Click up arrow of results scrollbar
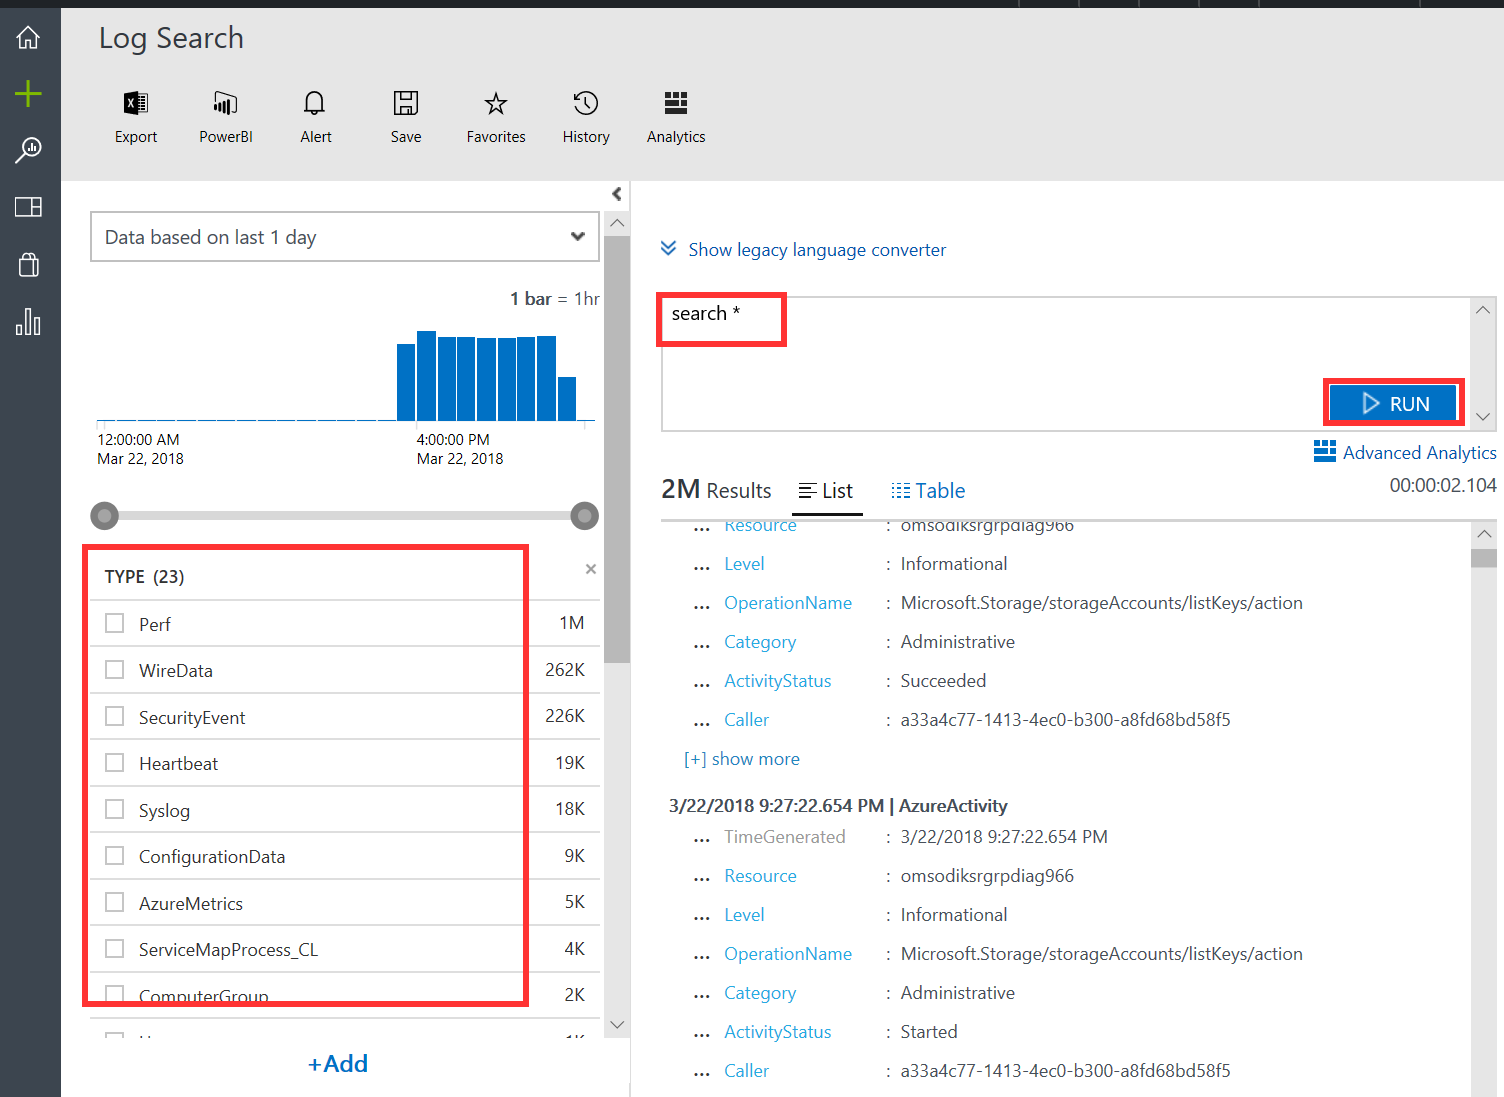The width and height of the screenshot is (1504, 1097). click(1484, 534)
